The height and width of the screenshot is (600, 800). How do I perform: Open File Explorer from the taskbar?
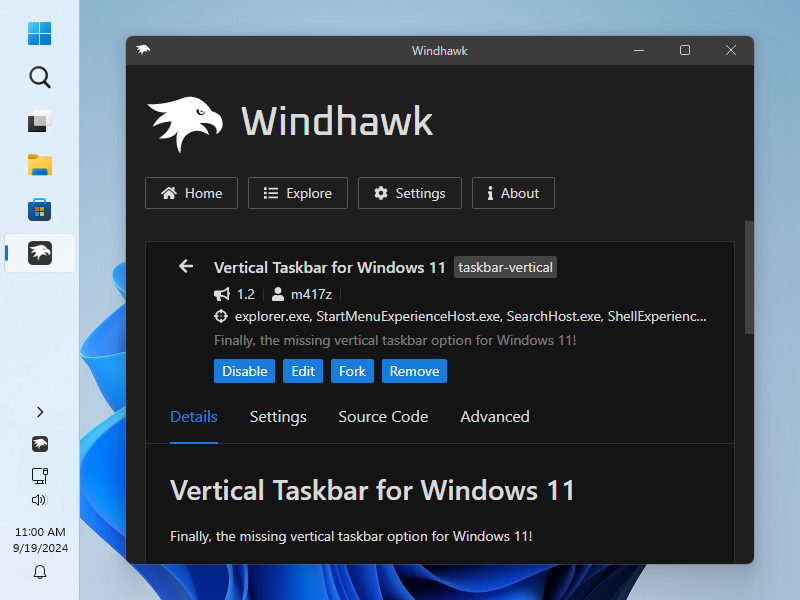tap(39, 165)
